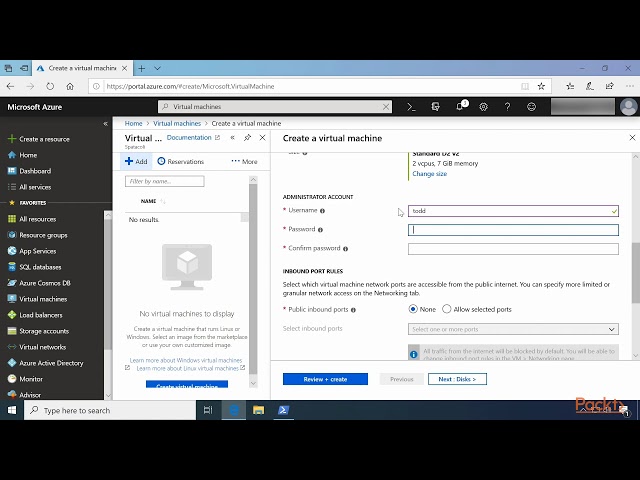
Task: Open Learn more about Linux virtual machines
Action: [187, 368]
